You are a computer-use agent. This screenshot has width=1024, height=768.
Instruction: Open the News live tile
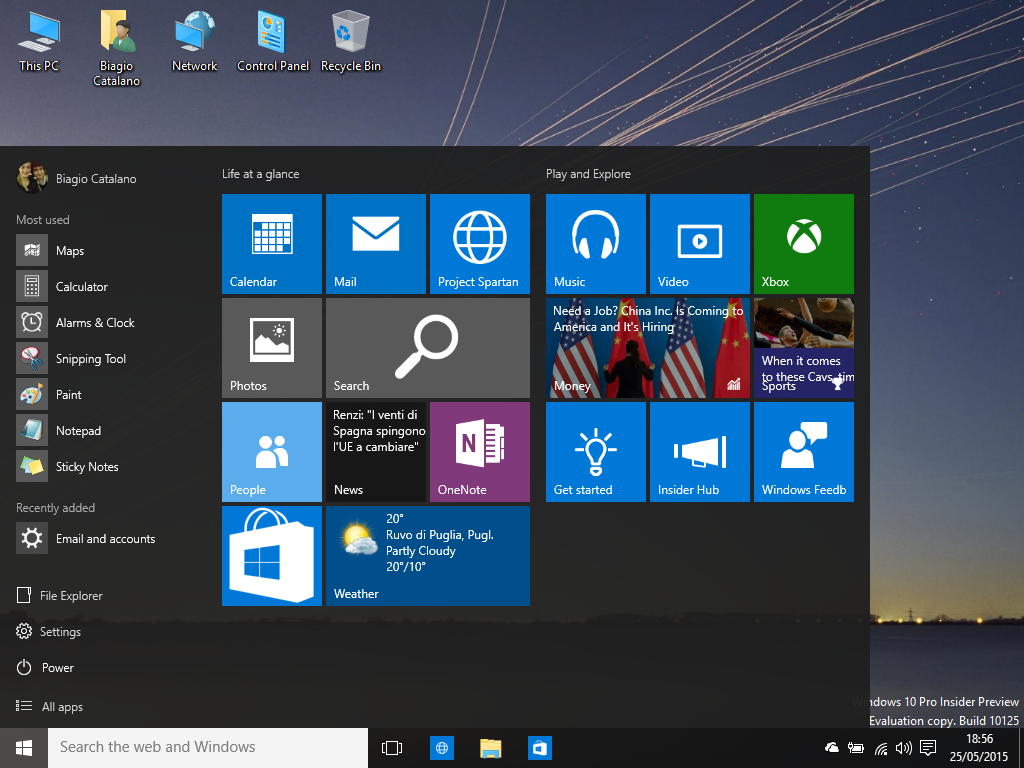376,451
